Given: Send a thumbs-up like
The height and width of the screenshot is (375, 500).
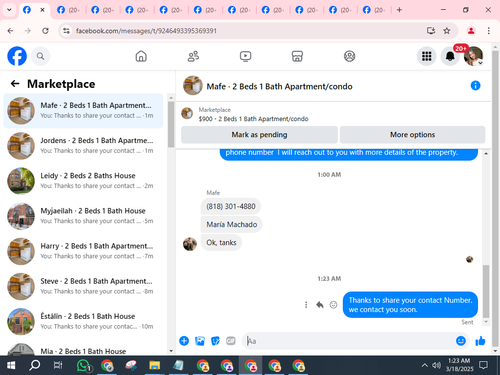Looking at the screenshot, I should (480, 341).
